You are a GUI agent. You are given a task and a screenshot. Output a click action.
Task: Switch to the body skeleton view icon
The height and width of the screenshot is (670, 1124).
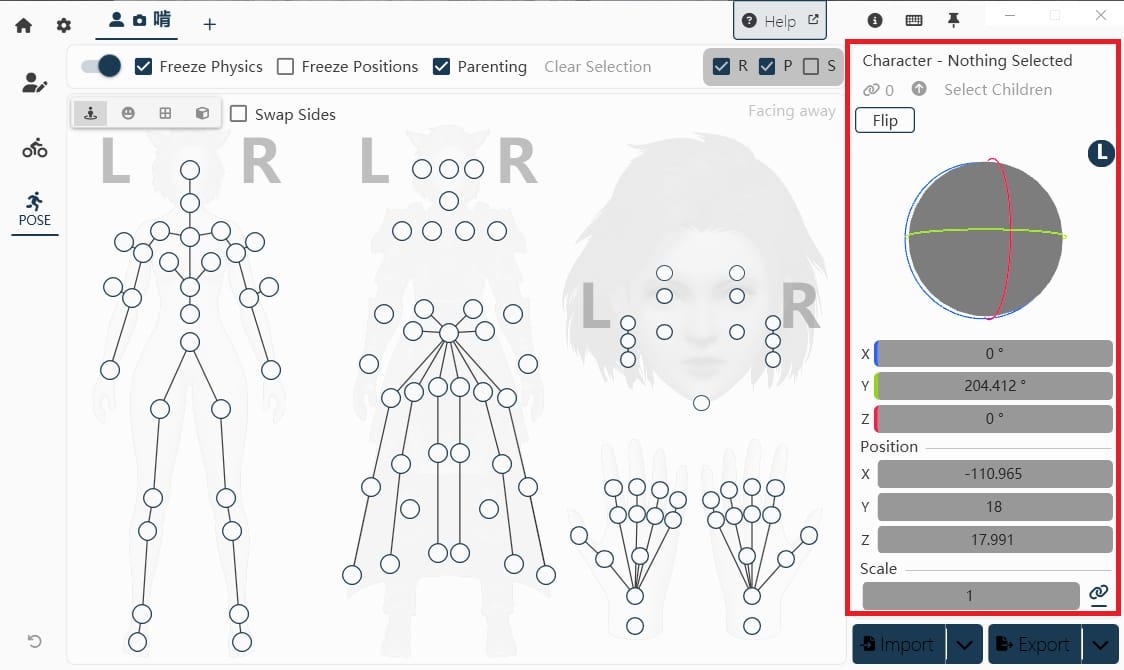coord(90,113)
